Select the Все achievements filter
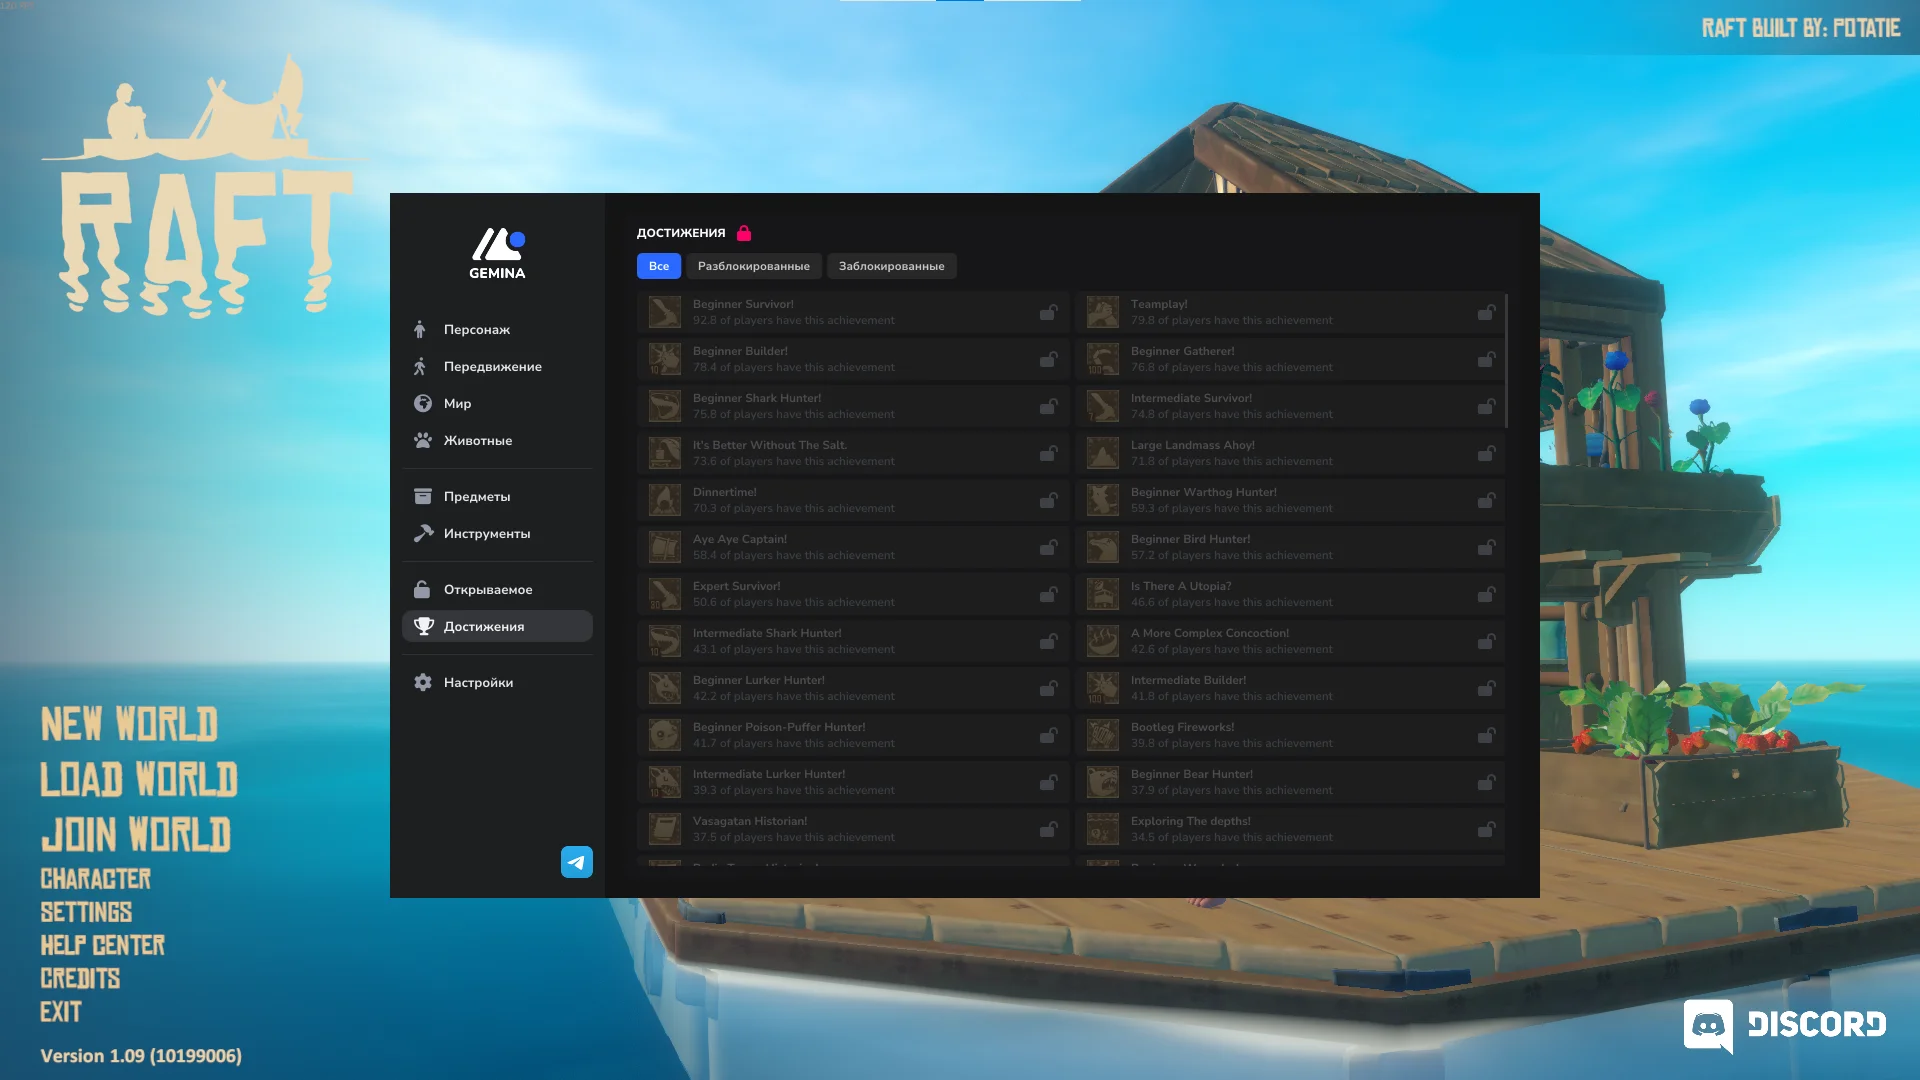 tap(658, 266)
